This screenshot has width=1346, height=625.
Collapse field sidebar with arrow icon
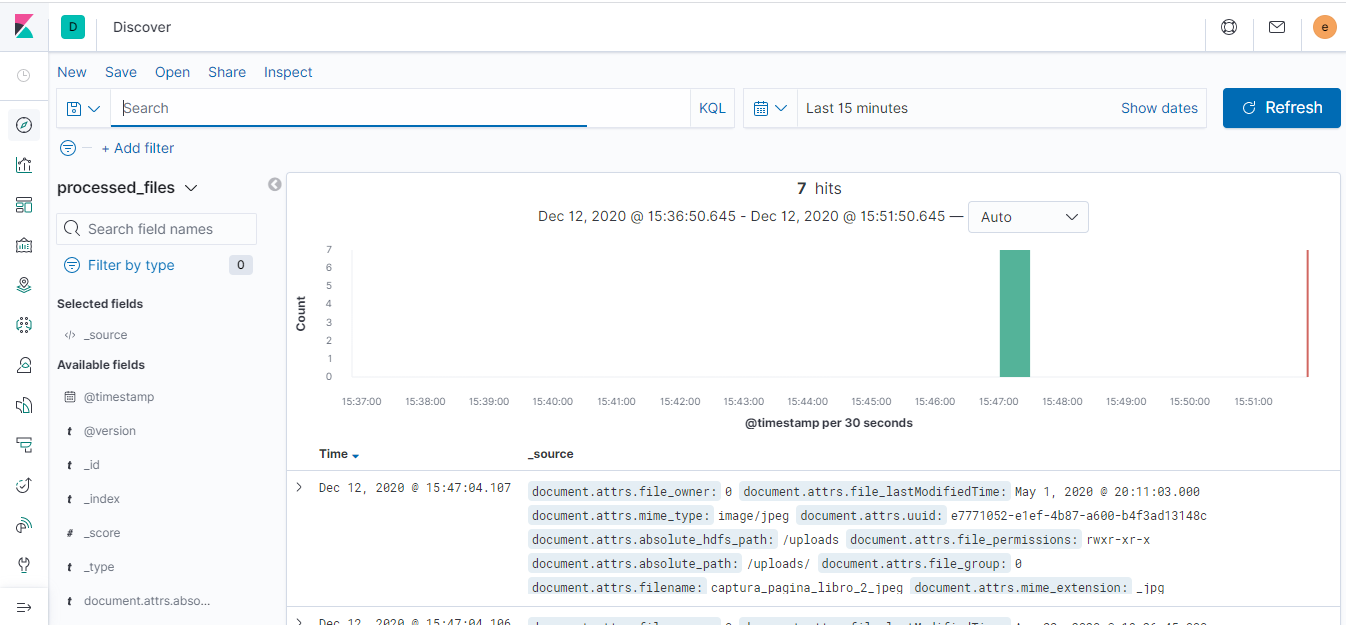(275, 184)
